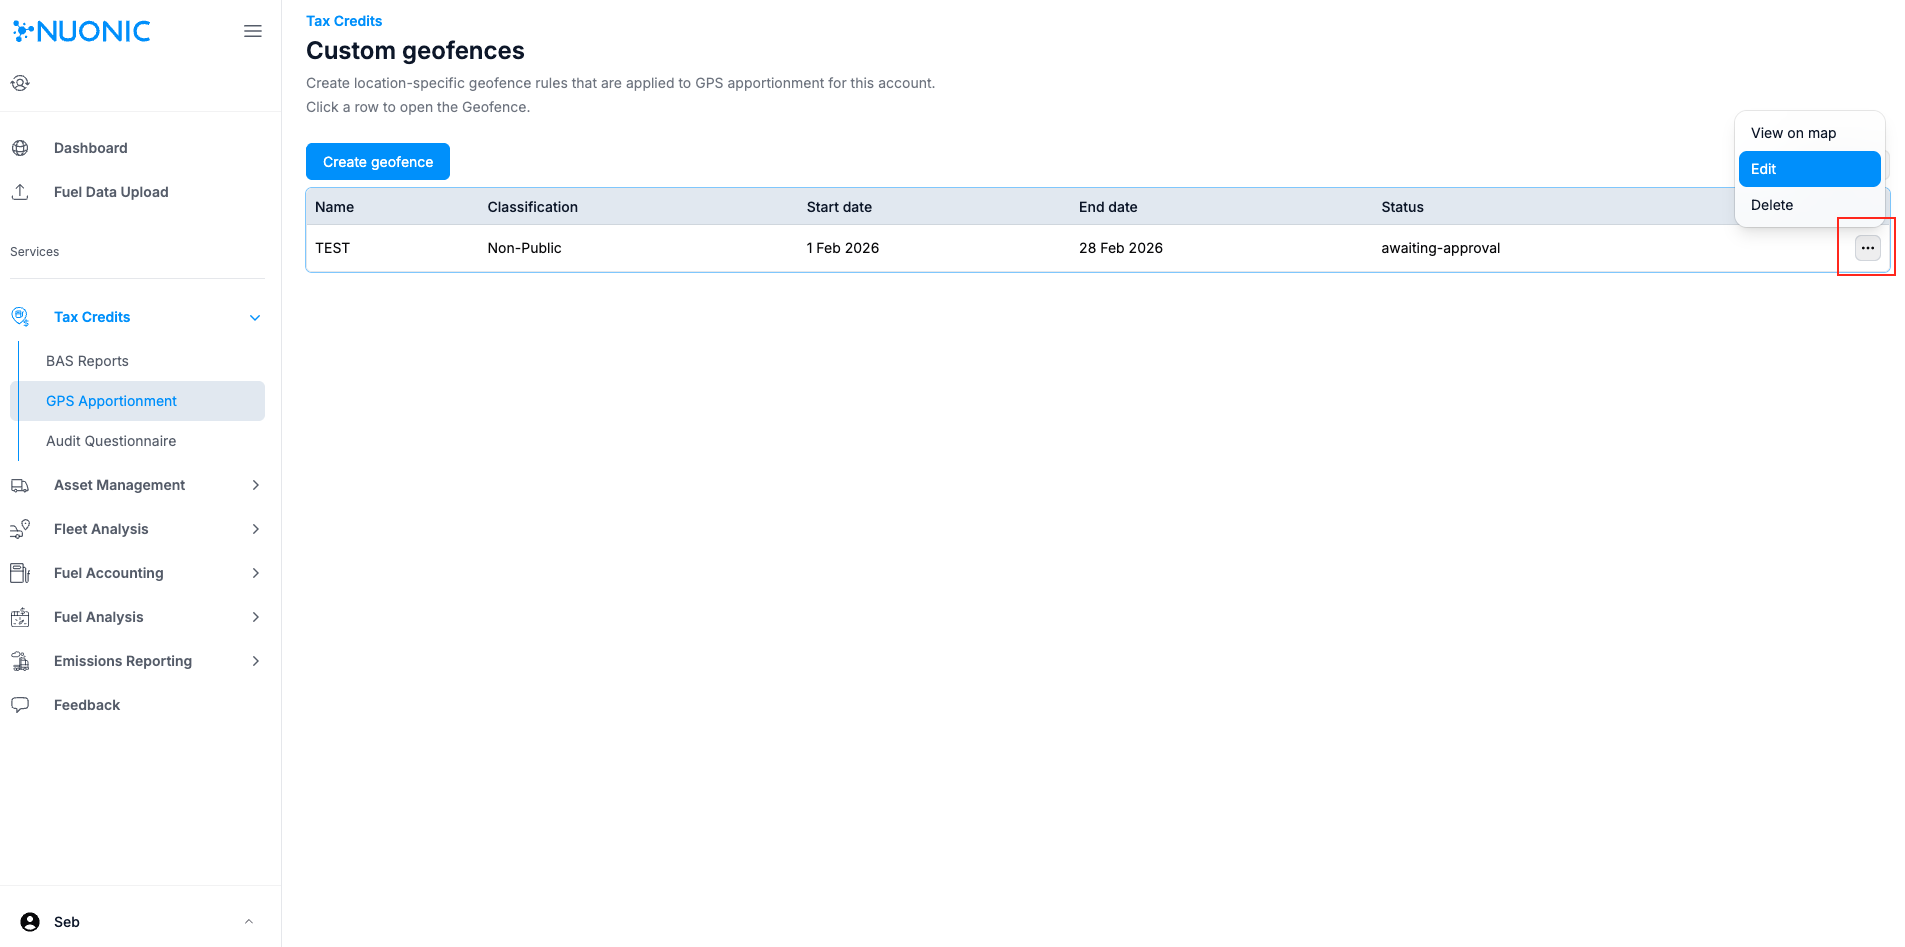The height and width of the screenshot is (947, 1905).
Task: Open GPS Apportionment in the sidebar
Action: click(x=137, y=401)
